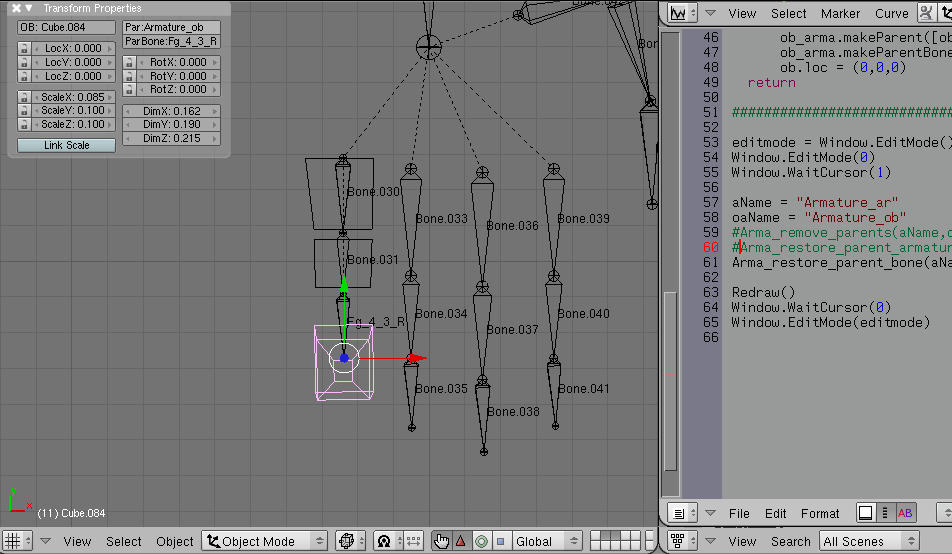Open the Object Mode dropdown

pyautogui.click(x=265, y=541)
